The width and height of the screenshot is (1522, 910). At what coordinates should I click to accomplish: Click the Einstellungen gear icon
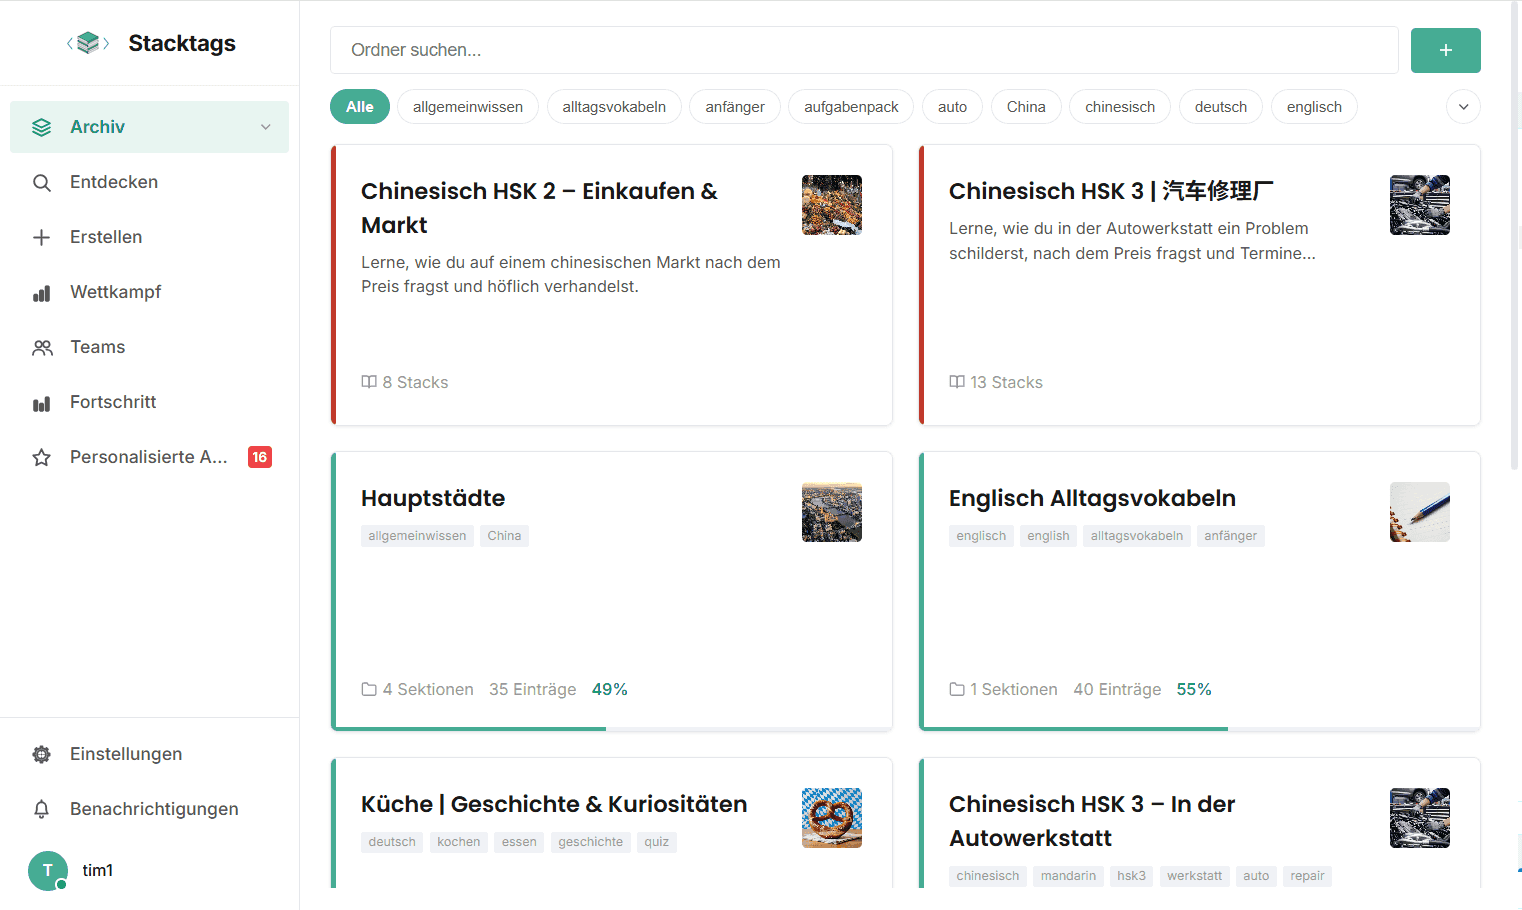(41, 754)
